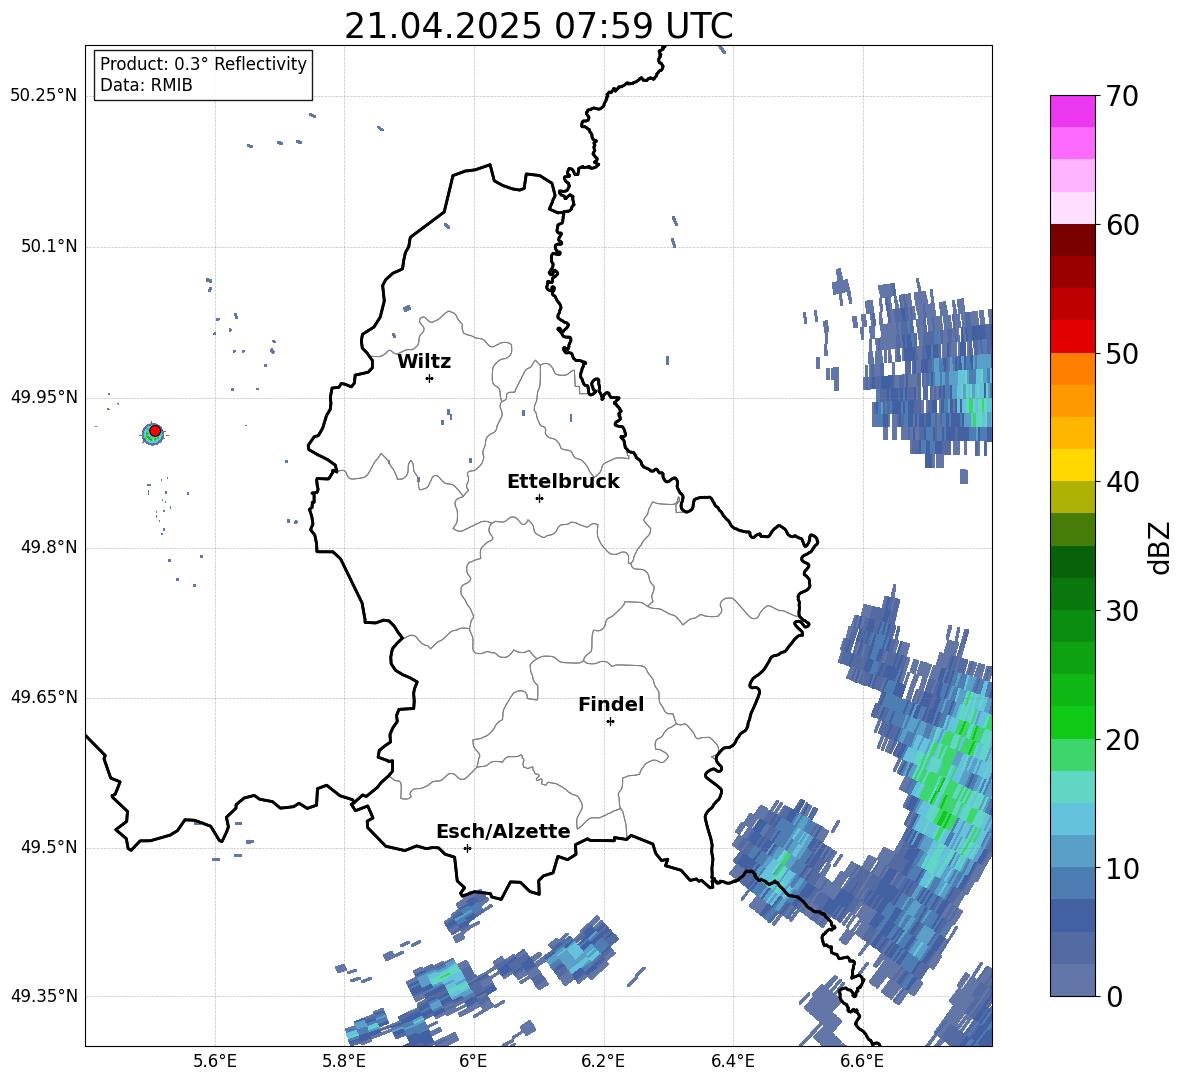The height and width of the screenshot is (1081, 1184).
Task: Click the 50.25°N latitude label
Action: pos(44,96)
